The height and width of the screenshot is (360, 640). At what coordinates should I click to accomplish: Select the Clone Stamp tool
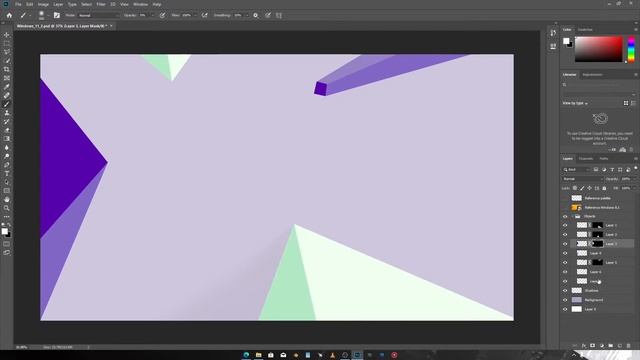tap(7, 113)
